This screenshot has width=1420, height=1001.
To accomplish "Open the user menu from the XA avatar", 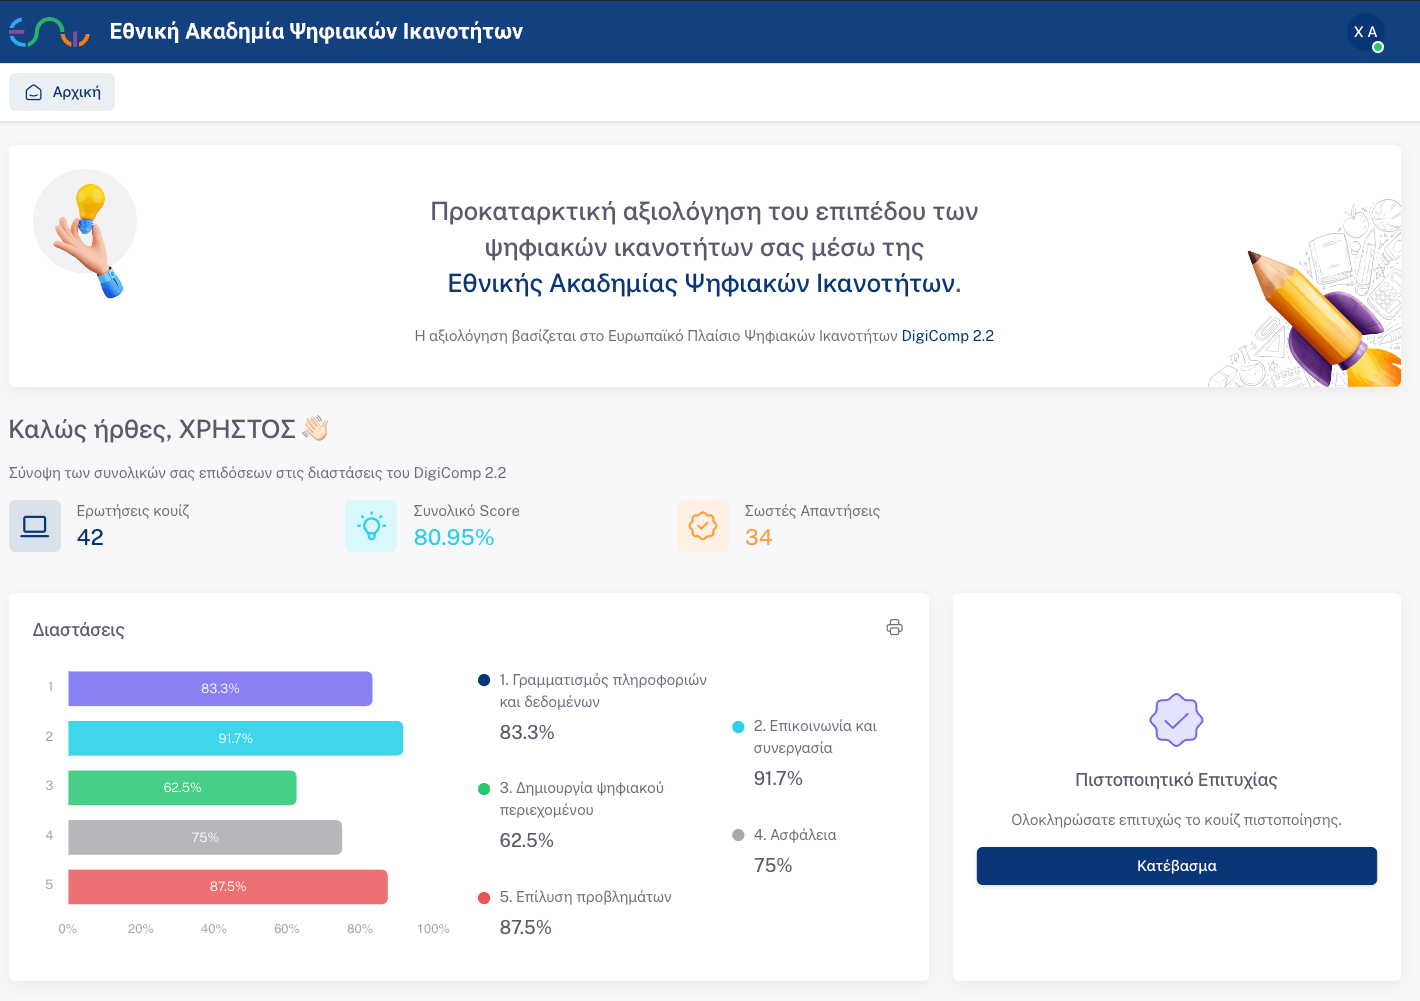I will [1366, 31].
